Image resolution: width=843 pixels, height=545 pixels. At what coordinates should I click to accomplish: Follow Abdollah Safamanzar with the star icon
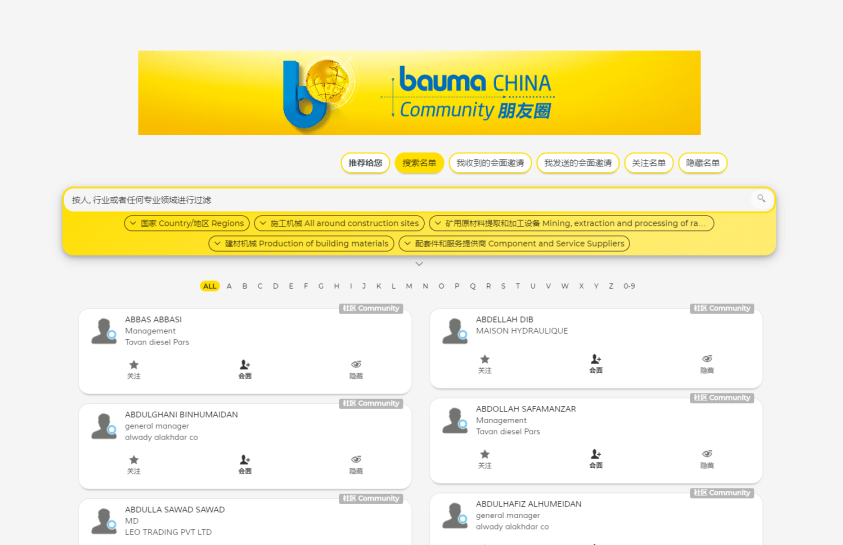[x=485, y=455]
